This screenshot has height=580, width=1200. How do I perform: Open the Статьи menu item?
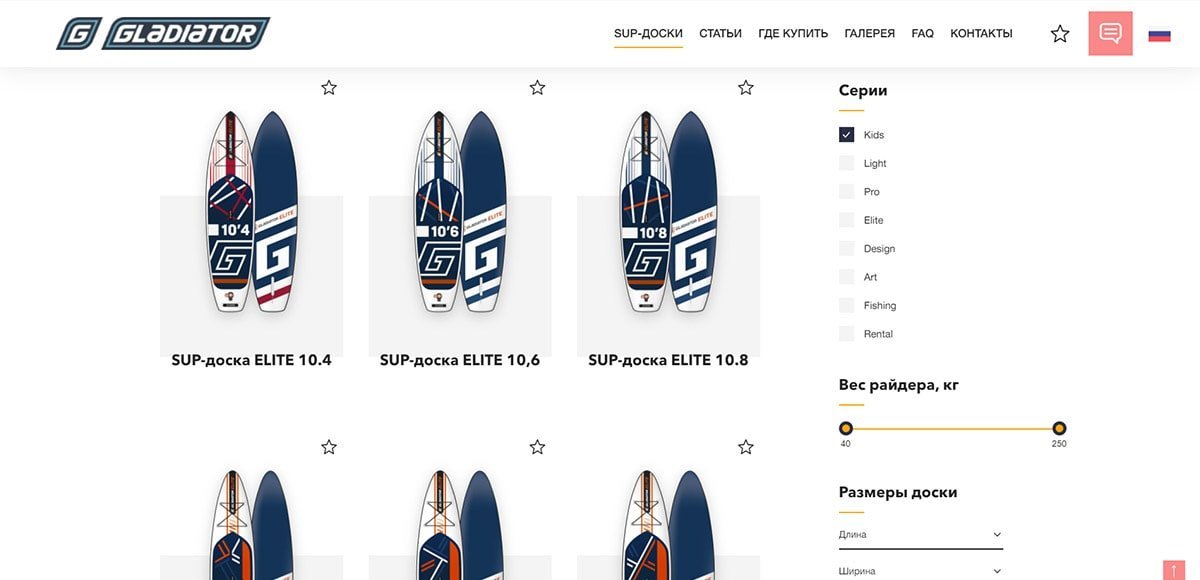pyautogui.click(x=720, y=34)
